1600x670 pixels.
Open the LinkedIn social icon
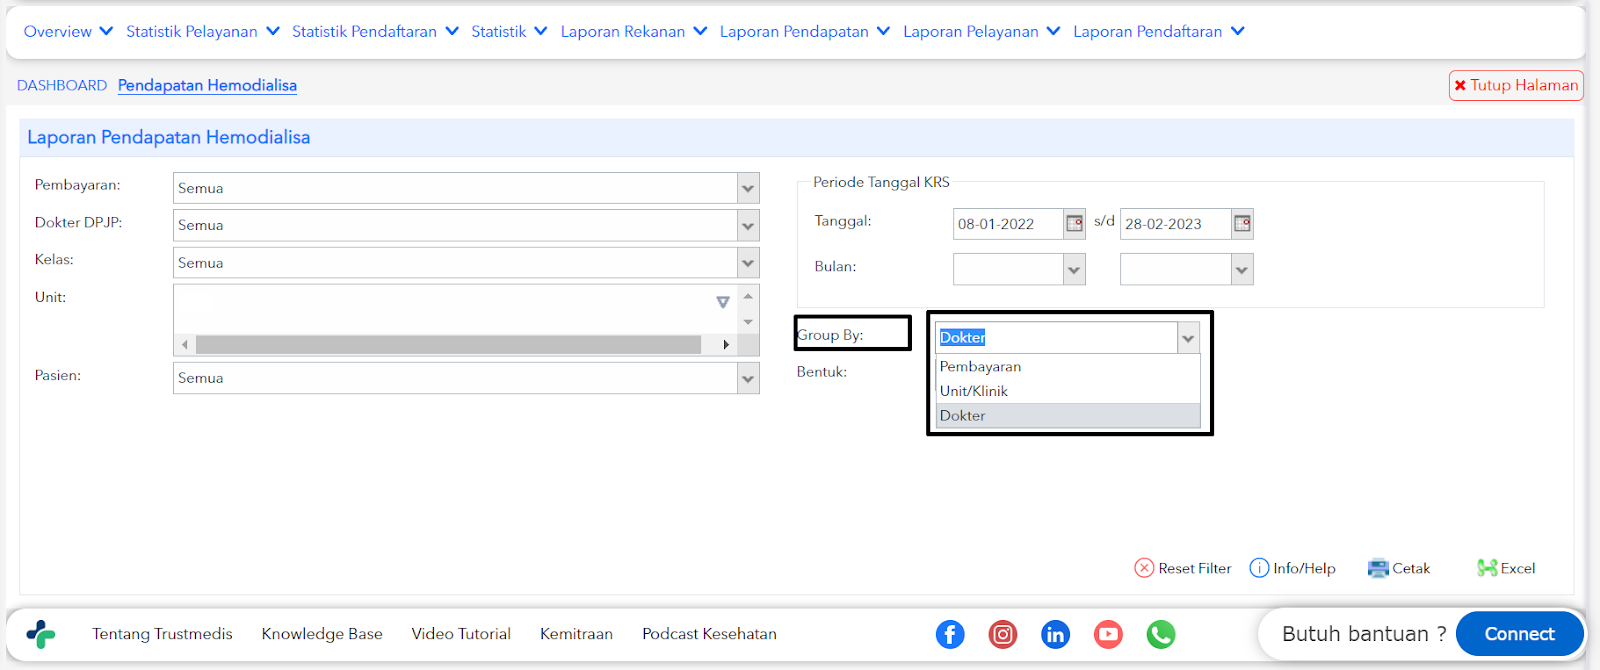click(1055, 634)
